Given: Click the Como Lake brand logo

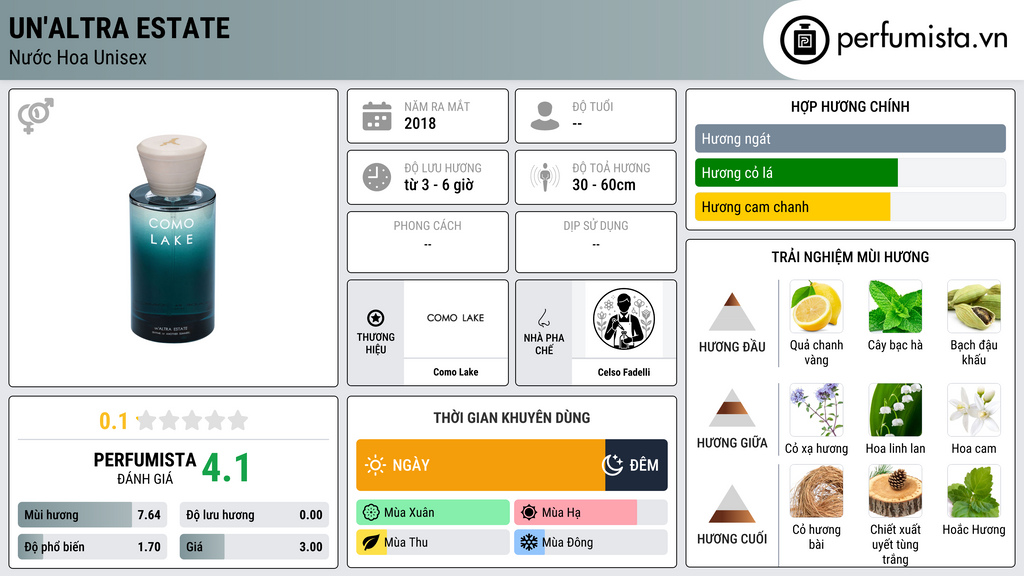Looking at the screenshot, I should coord(455,318).
